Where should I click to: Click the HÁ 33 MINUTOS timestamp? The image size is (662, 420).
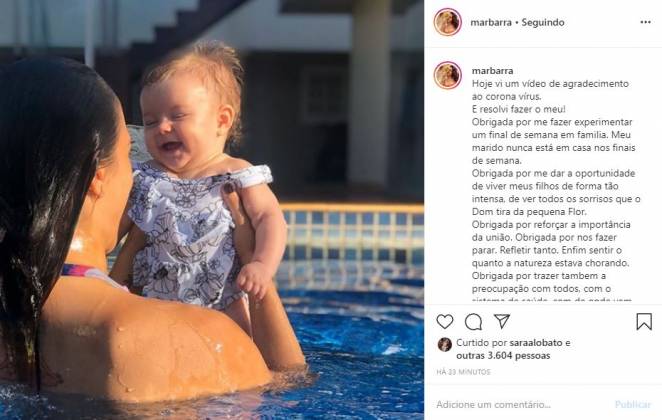[464, 372]
